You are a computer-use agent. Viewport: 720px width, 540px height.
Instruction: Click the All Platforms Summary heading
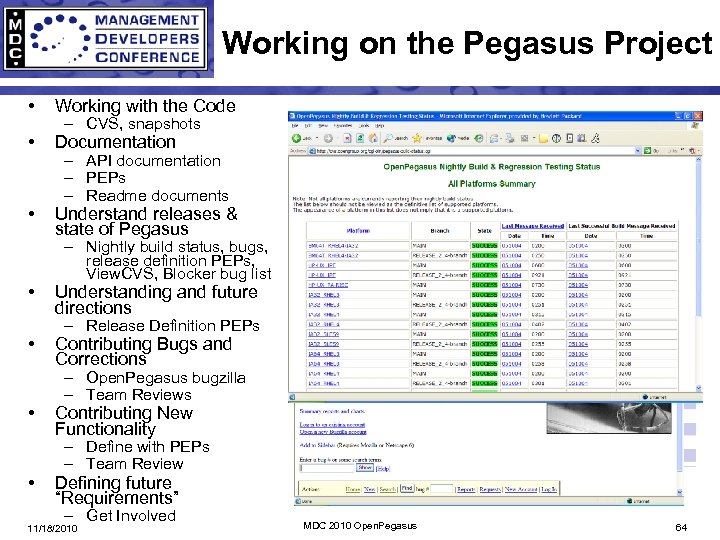[x=492, y=184]
